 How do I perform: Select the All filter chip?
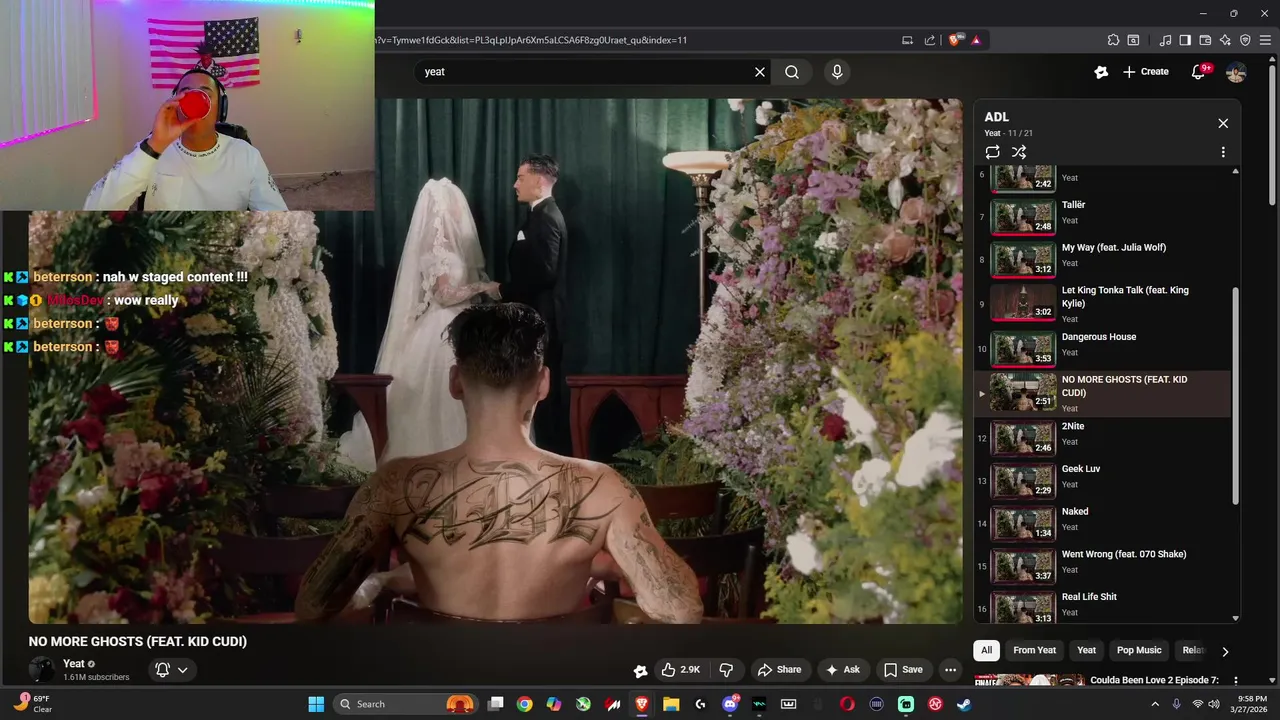986,650
